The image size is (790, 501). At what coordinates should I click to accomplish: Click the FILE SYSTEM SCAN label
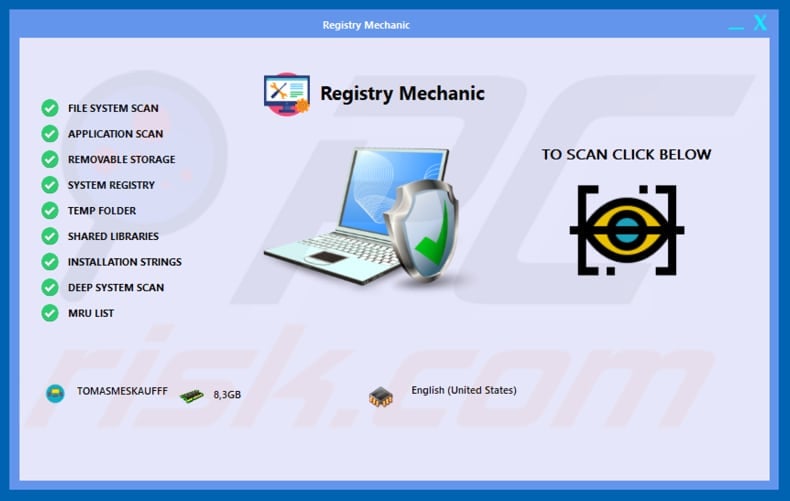[113, 108]
